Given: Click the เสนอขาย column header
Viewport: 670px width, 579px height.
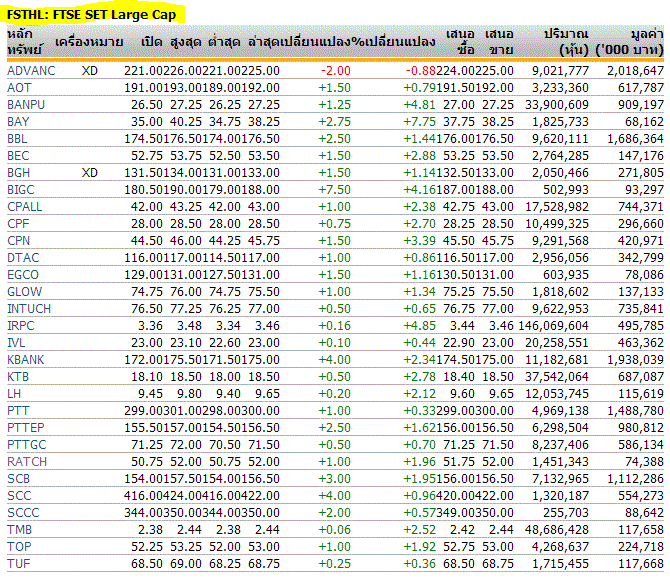Looking at the screenshot, I should tap(499, 41).
